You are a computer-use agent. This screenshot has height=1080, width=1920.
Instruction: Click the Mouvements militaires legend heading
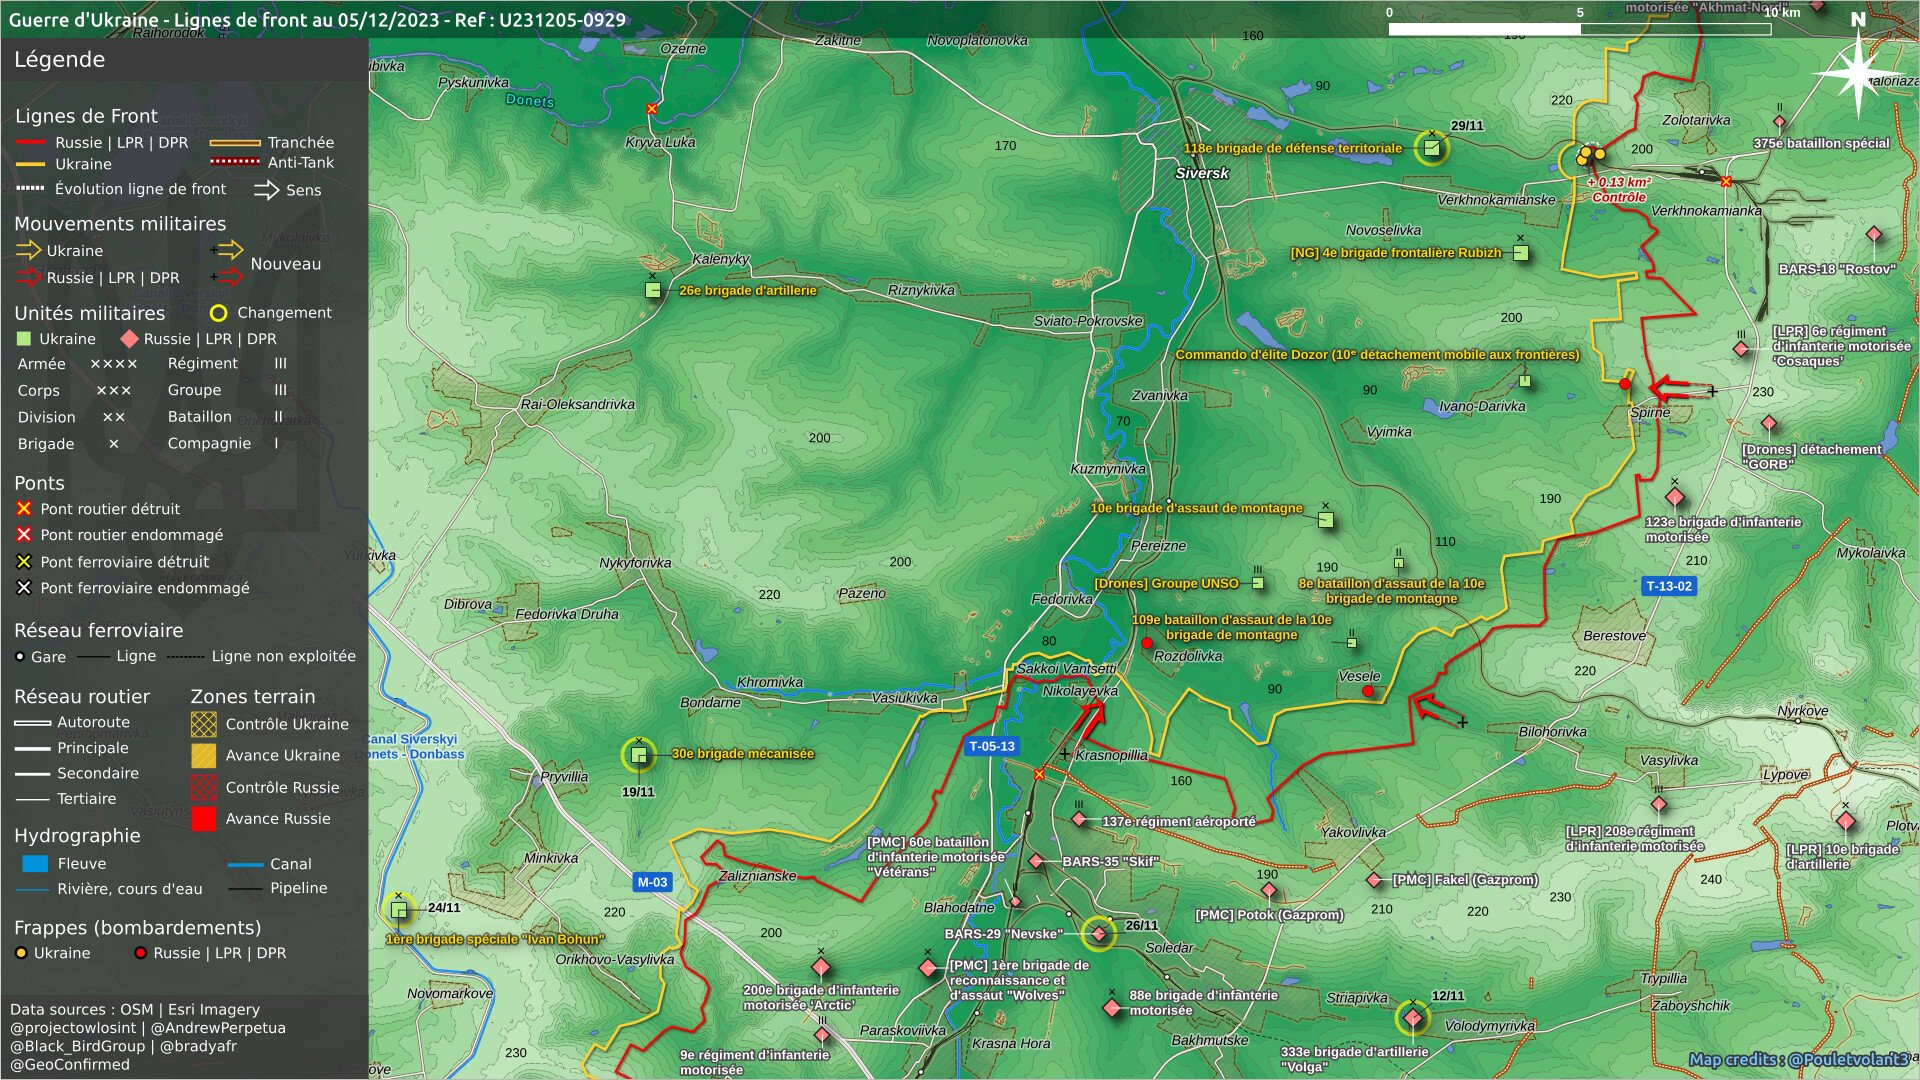pos(120,224)
